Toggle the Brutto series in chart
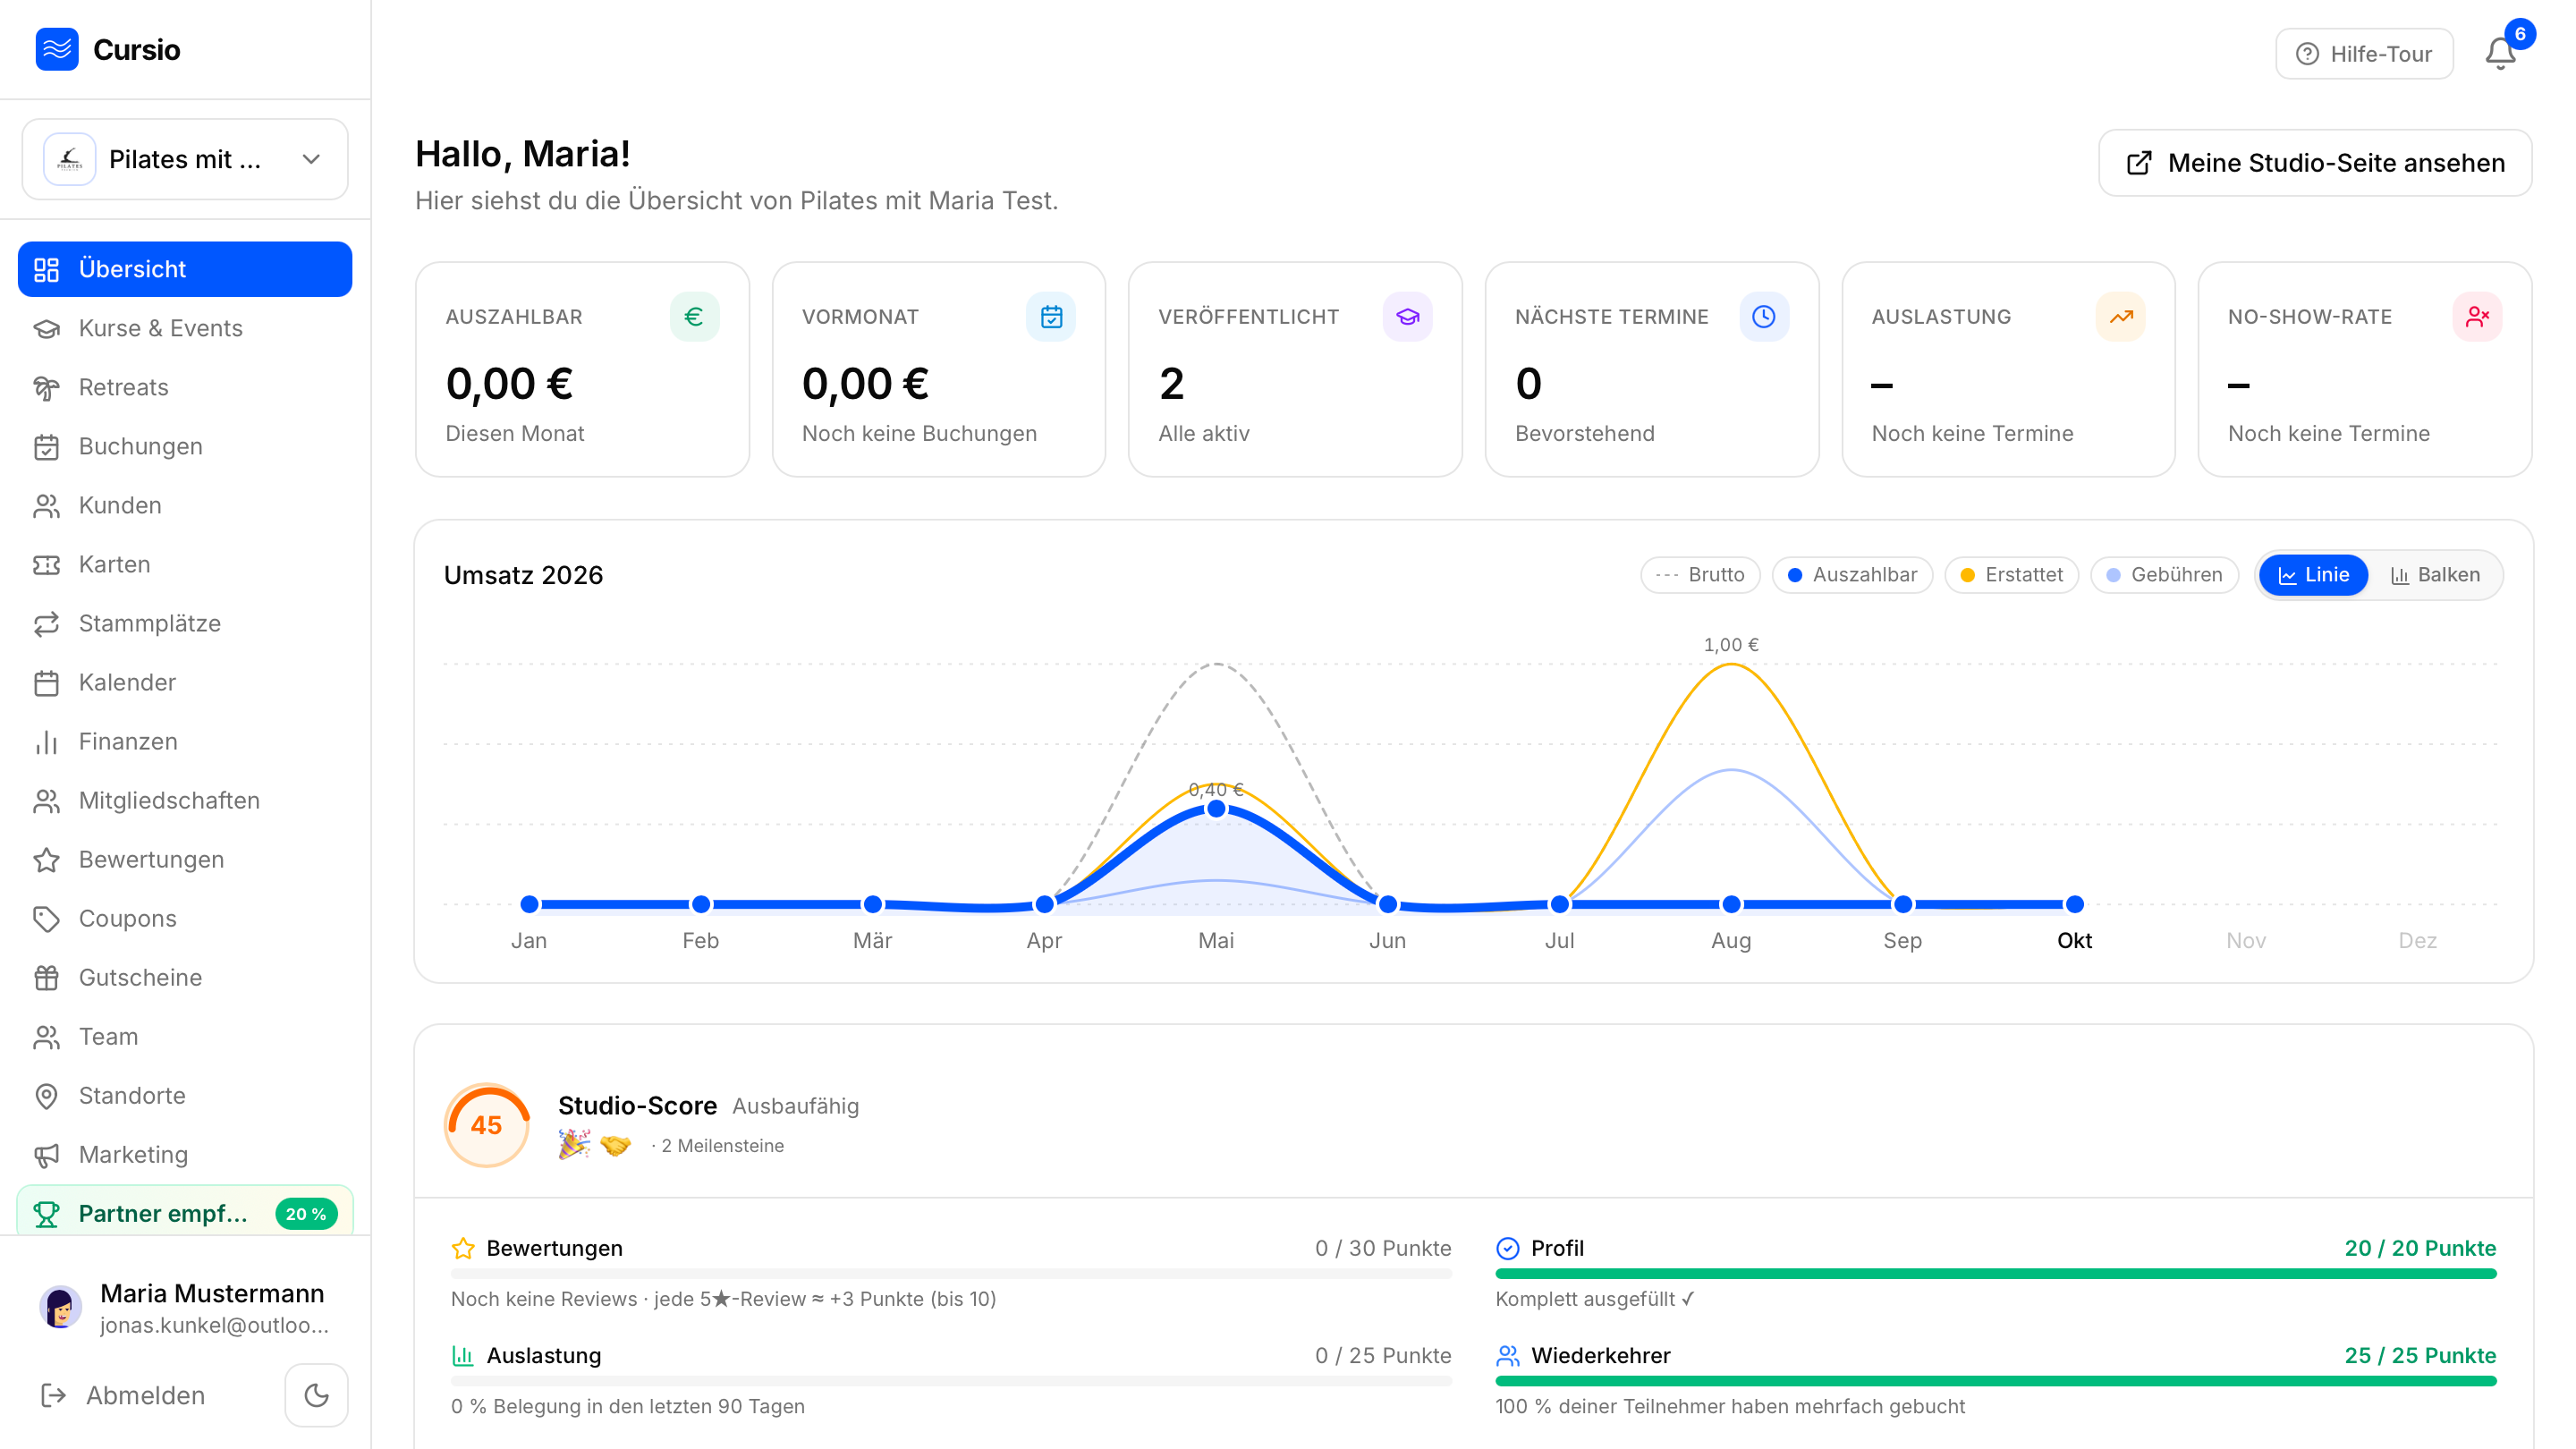 pyautogui.click(x=1700, y=575)
